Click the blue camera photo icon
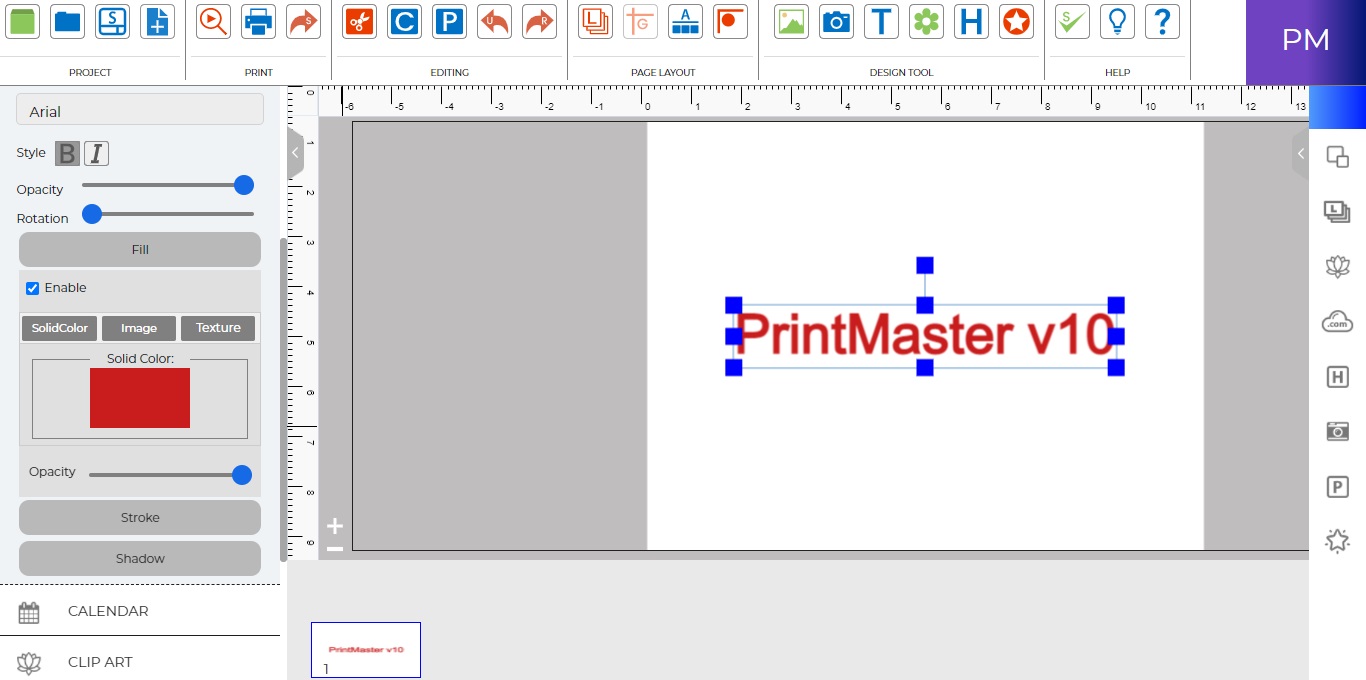Viewport: 1366px width, 680px height. (836, 21)
